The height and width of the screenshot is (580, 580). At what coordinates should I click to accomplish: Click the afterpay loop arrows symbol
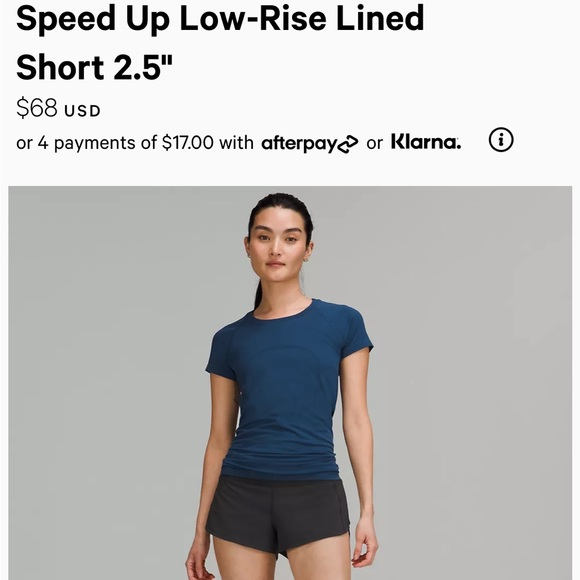[348, 144]
